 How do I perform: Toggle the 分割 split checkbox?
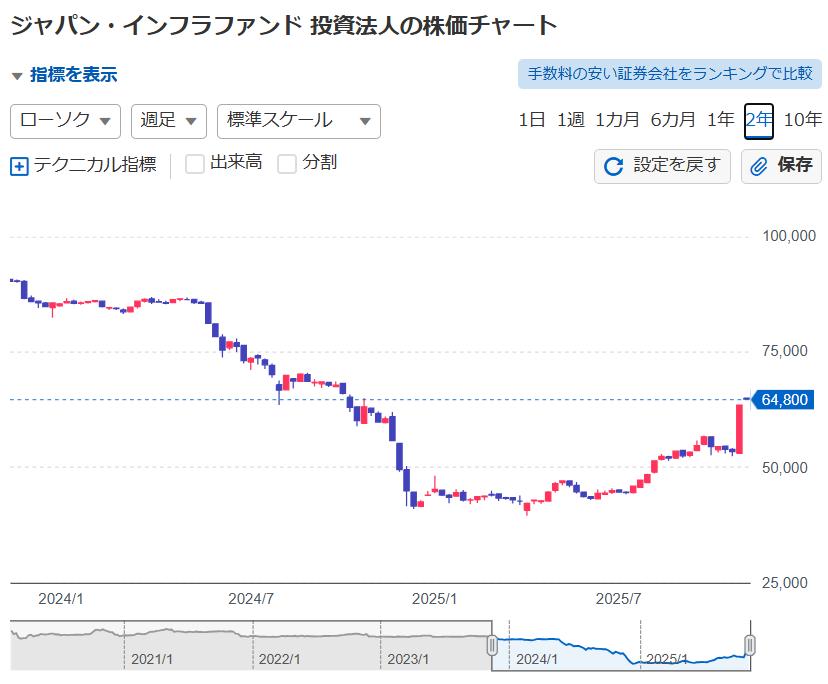point(287,164)
